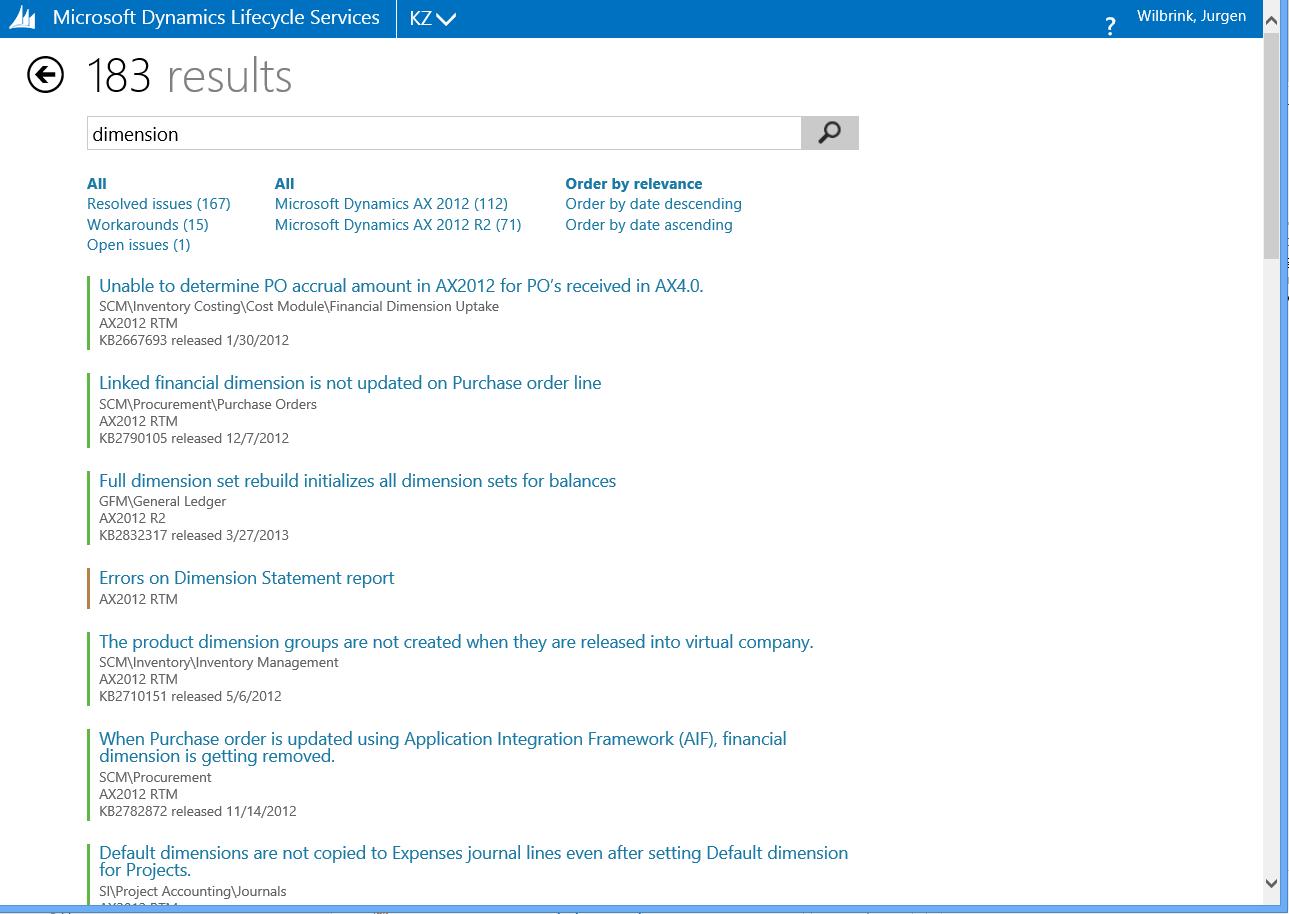Click the text 'KB2710151 released 5/6/2012'
Image resolution: width=1289 pixels, height=914 pixels.
(190, 696)
